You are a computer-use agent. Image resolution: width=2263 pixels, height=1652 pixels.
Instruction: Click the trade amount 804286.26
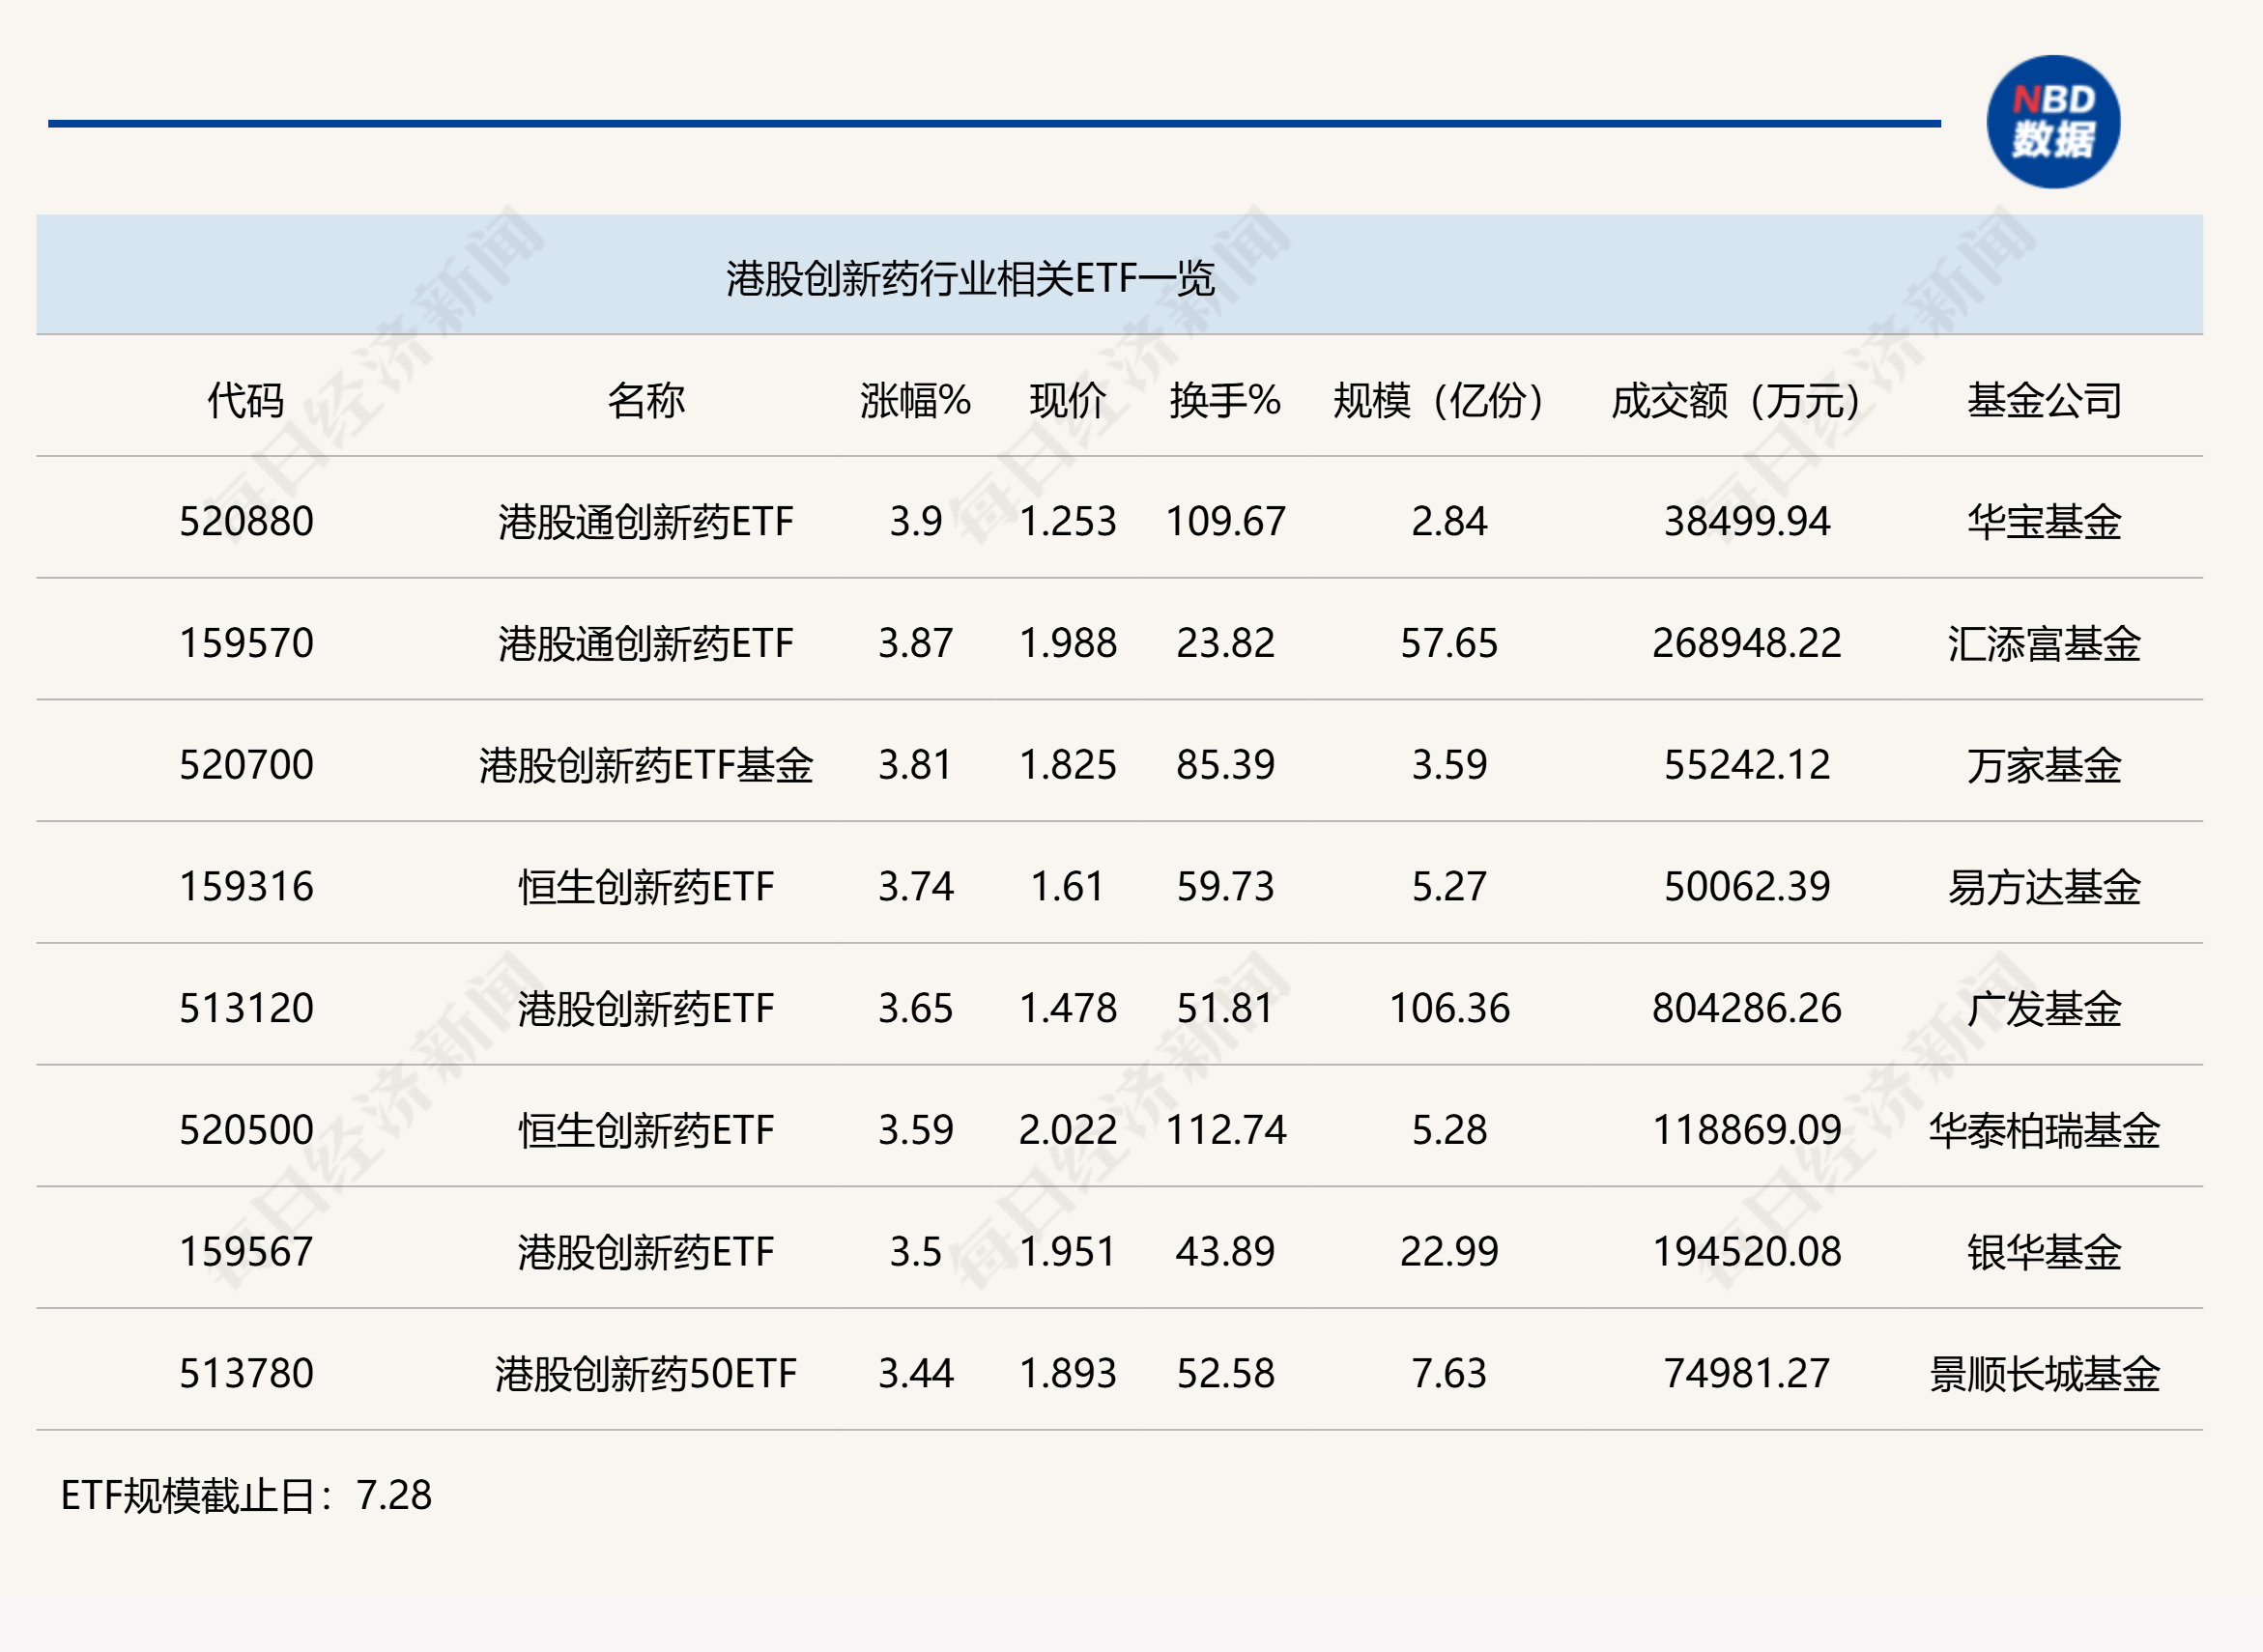[x=1747, y=1008]
